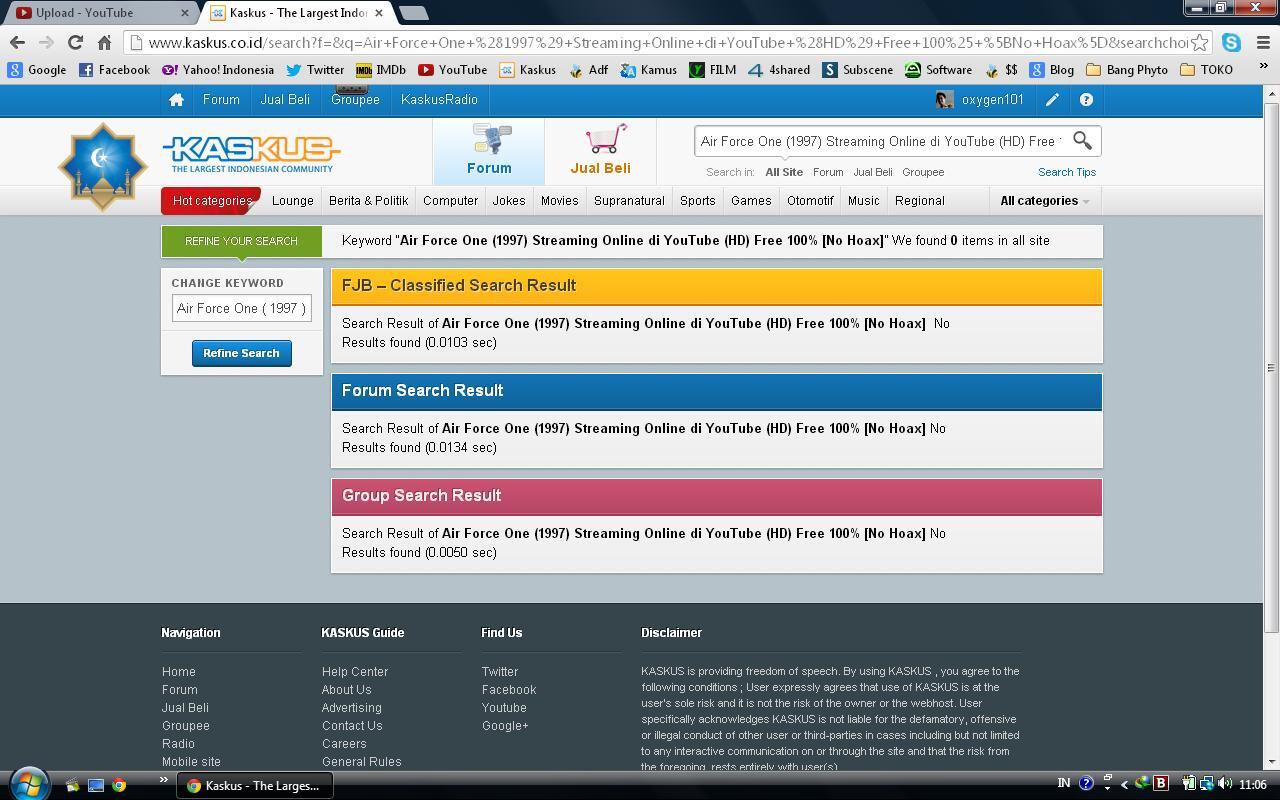Open browser home page icon
This screenshot has width=1280, height=800.
[104, 42]
